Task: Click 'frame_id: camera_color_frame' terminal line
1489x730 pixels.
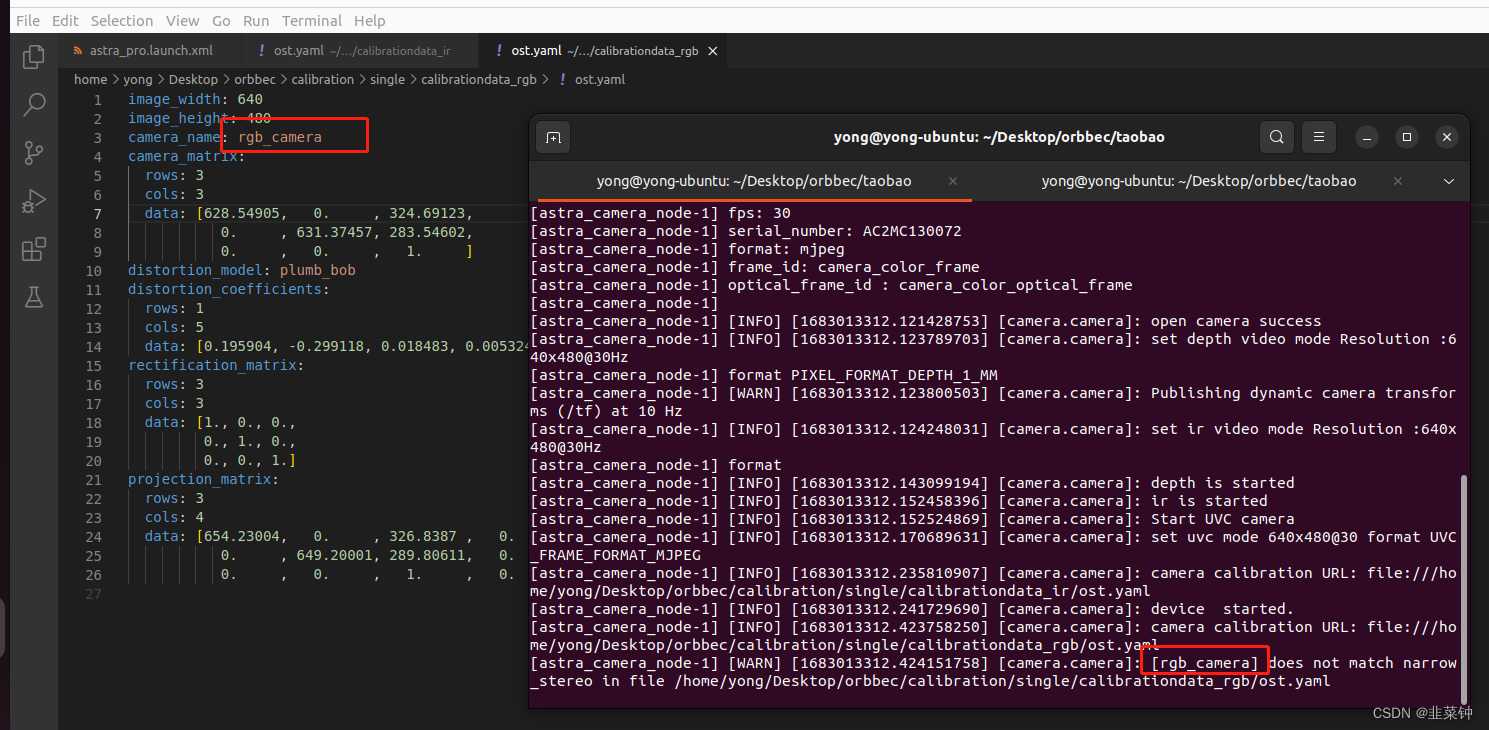Action: point(853,267)
